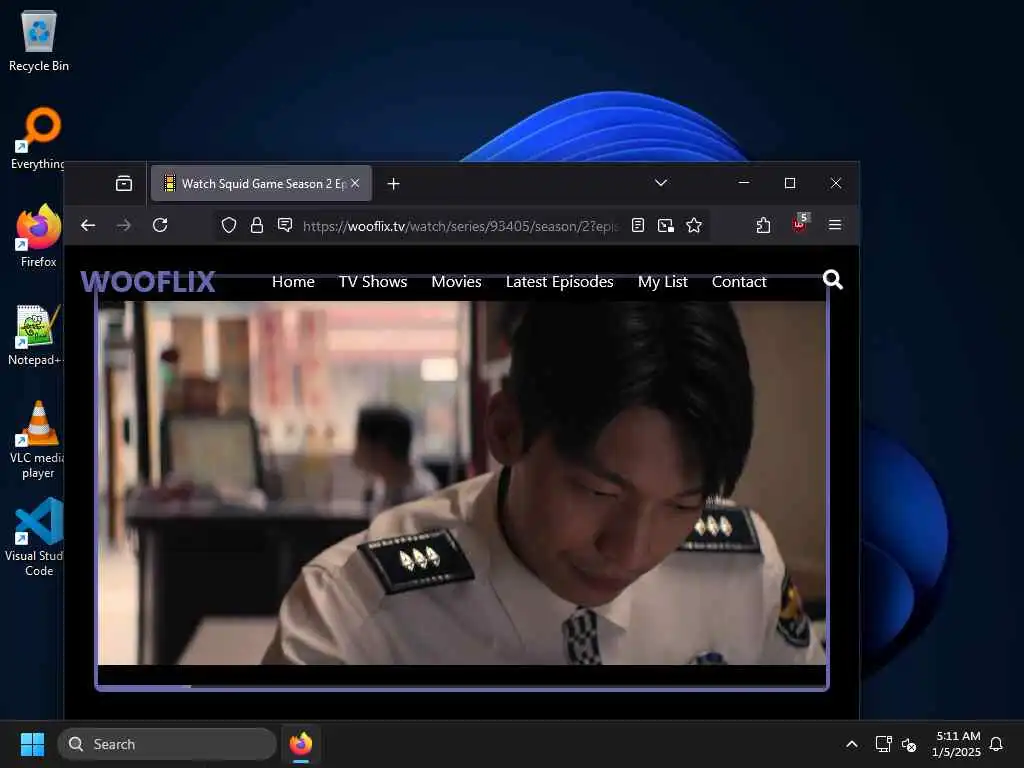
Task: Show hidden system tray icons
Action: click(x=852, y=744)
